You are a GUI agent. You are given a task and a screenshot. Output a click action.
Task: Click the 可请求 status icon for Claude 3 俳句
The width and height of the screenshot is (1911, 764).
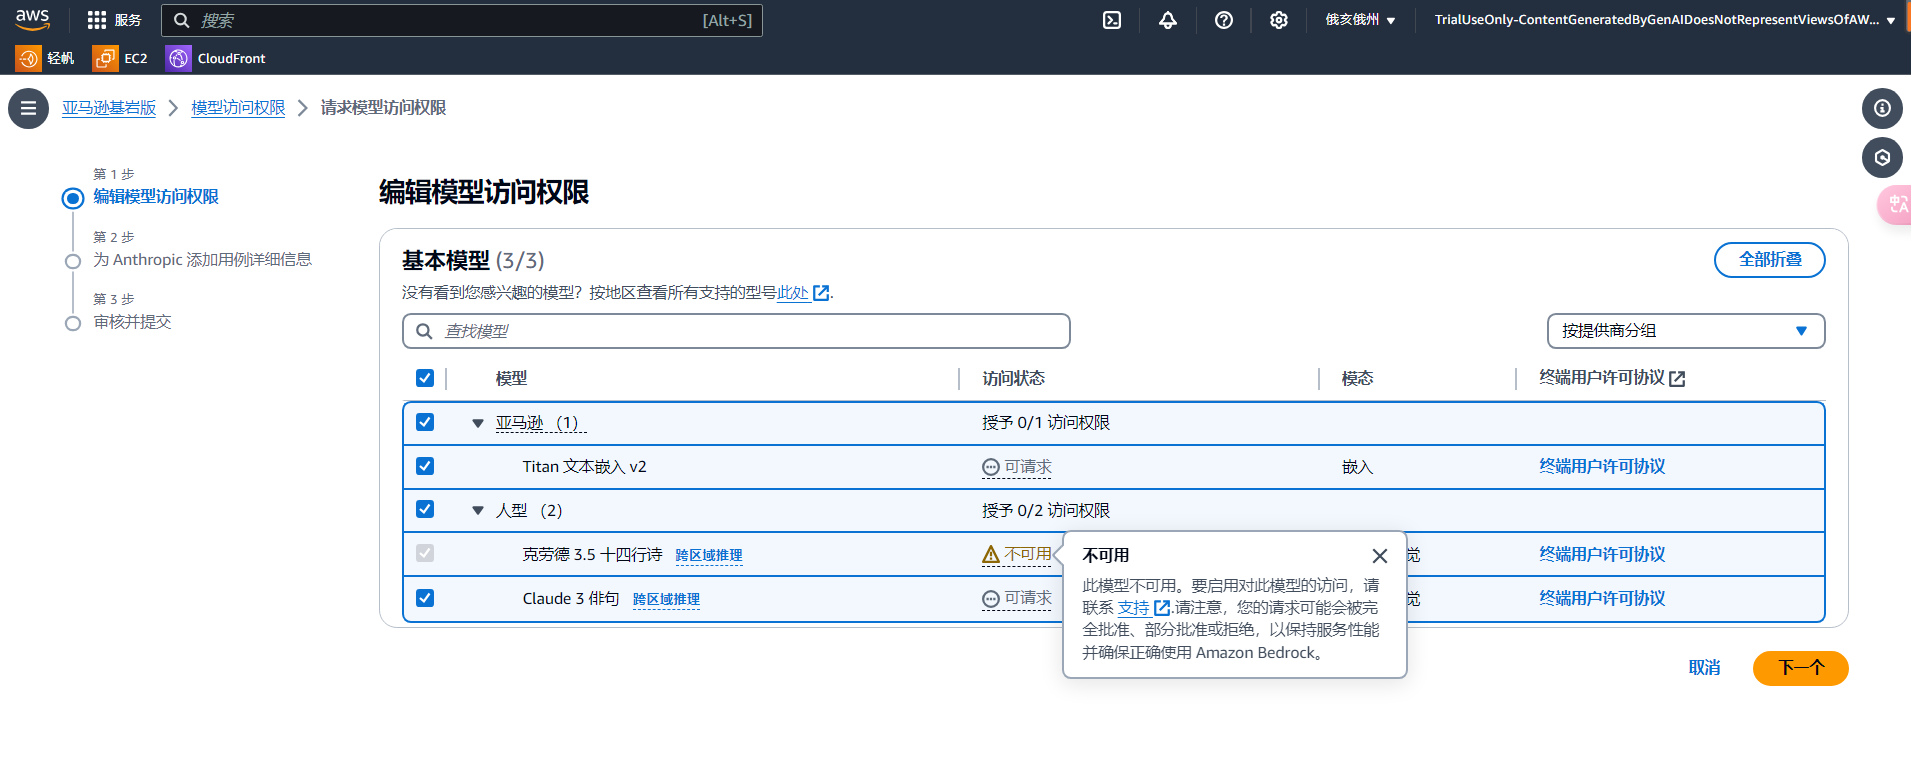(x=991, y=599)
